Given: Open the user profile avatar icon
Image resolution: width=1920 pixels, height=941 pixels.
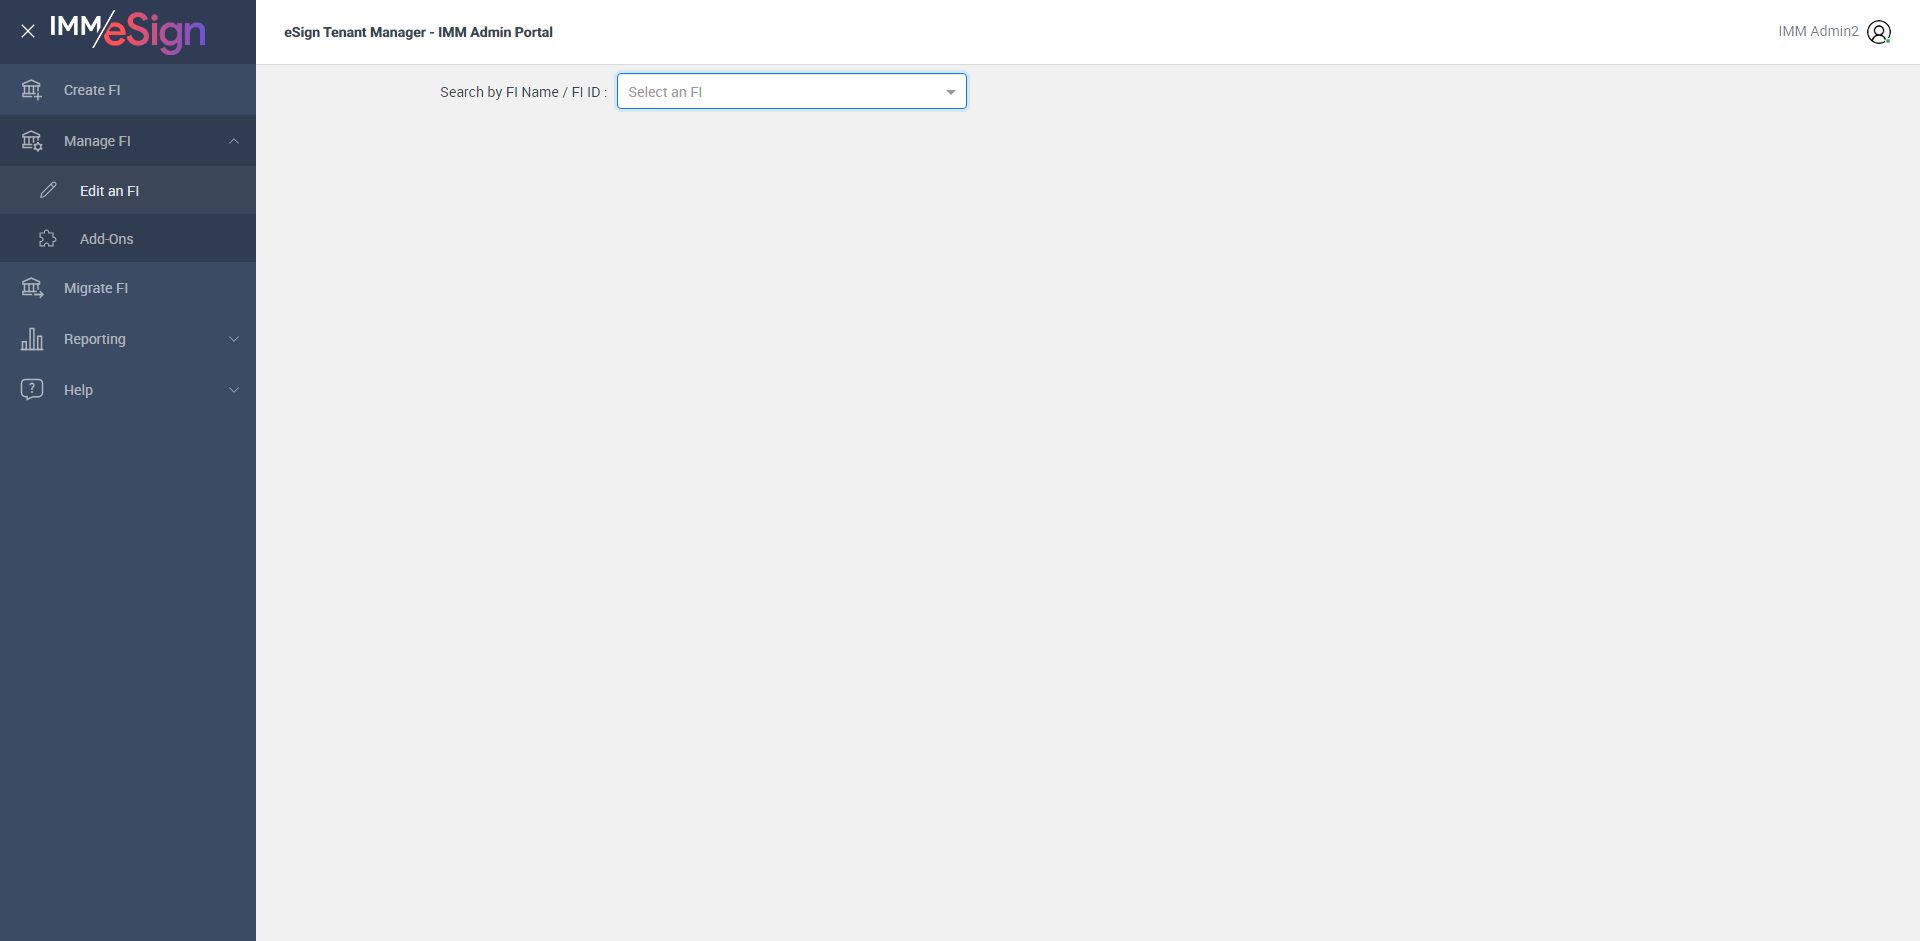Looking at the screenshot, I should tap(1879, 32).
